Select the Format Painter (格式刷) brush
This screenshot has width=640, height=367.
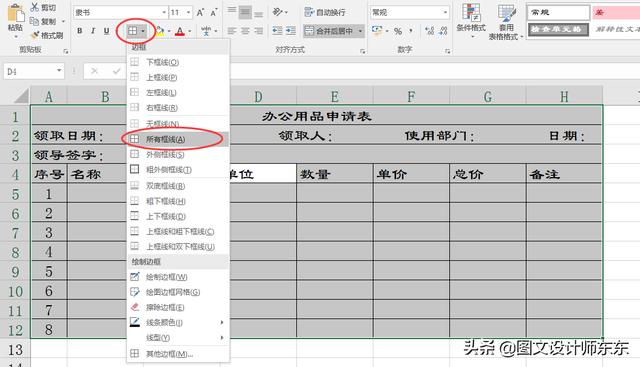[35, 36]
